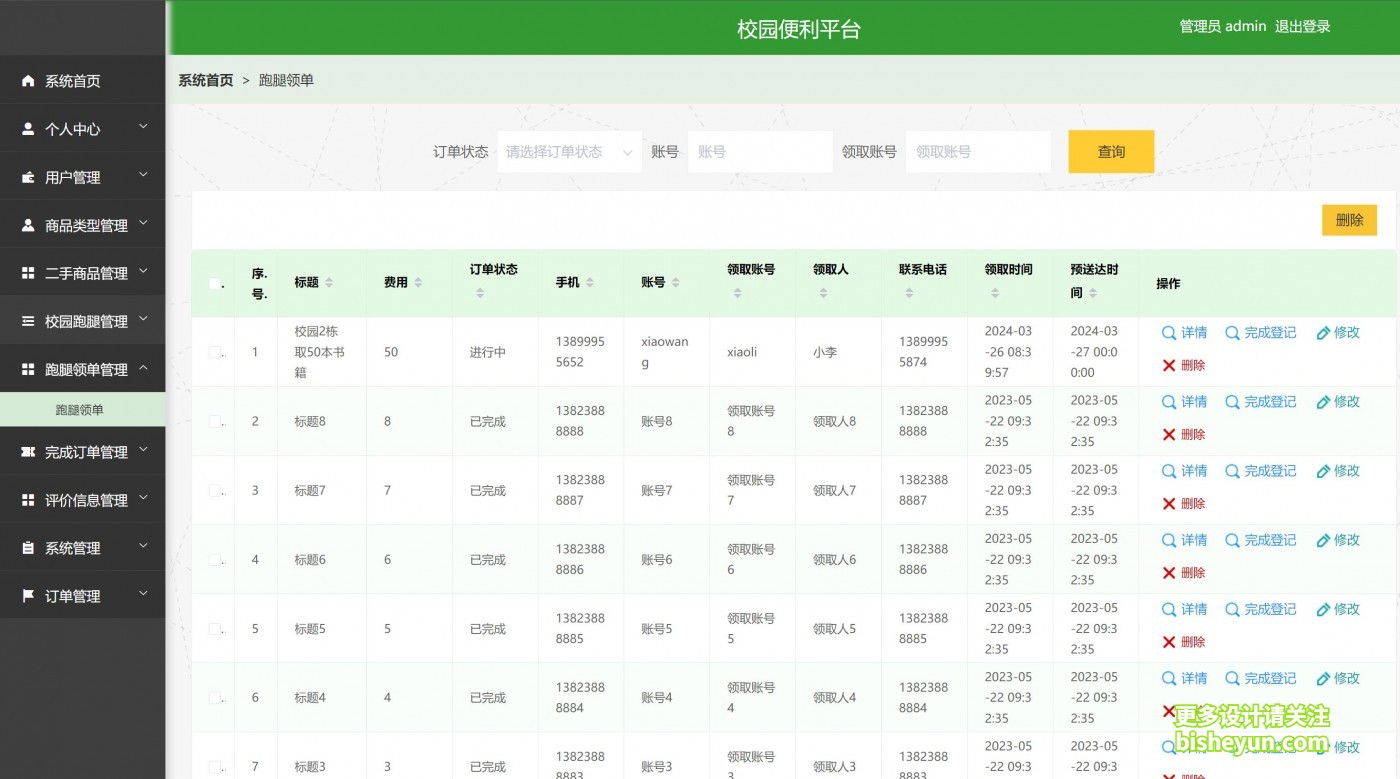This screenshot has width=1400, height=779.
Task: Expand the 用户管理 menu chevron
Action: (x=143, y=175)
